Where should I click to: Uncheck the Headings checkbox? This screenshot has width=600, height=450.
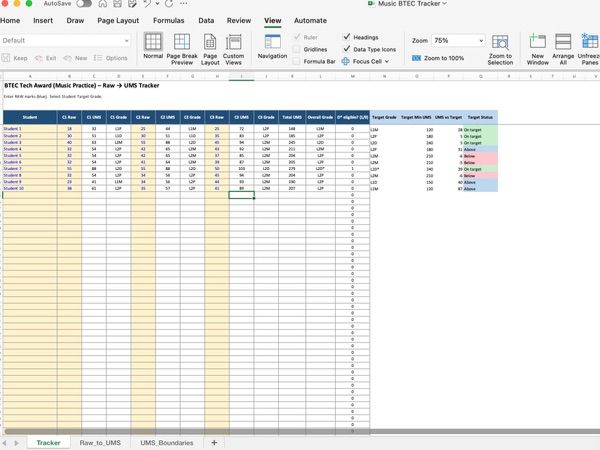pyautogui.click(x=347, y=37)
